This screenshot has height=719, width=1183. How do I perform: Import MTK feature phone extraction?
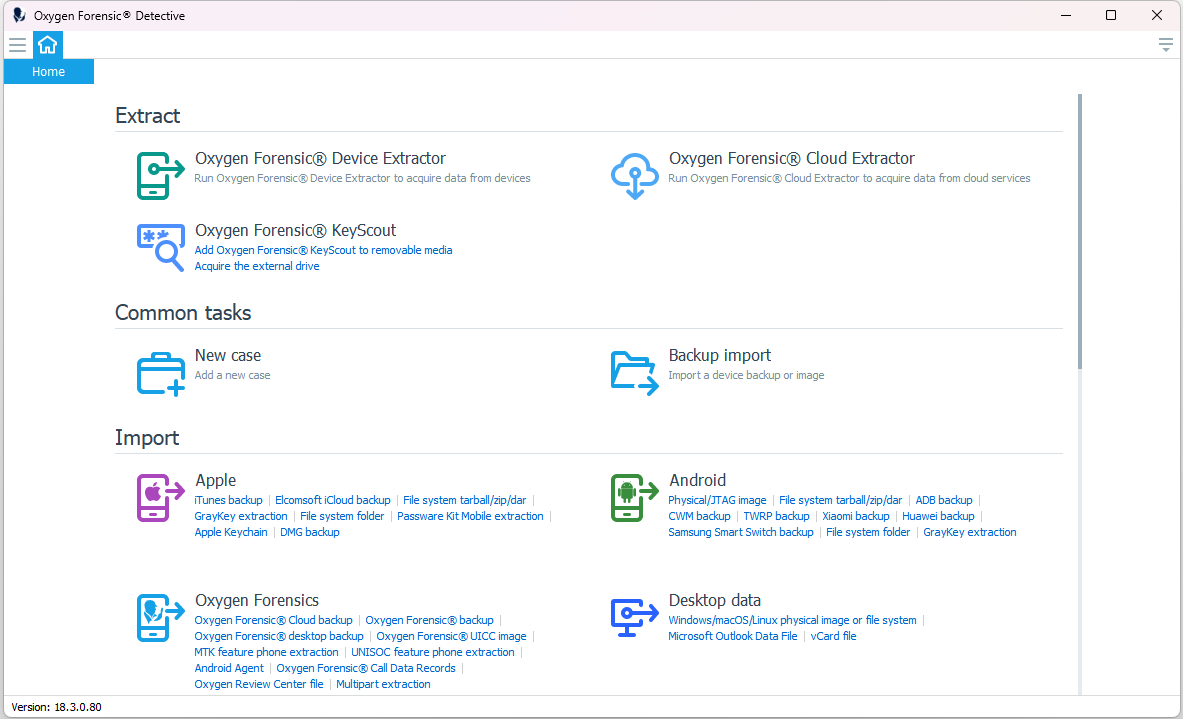coord(266,652)
